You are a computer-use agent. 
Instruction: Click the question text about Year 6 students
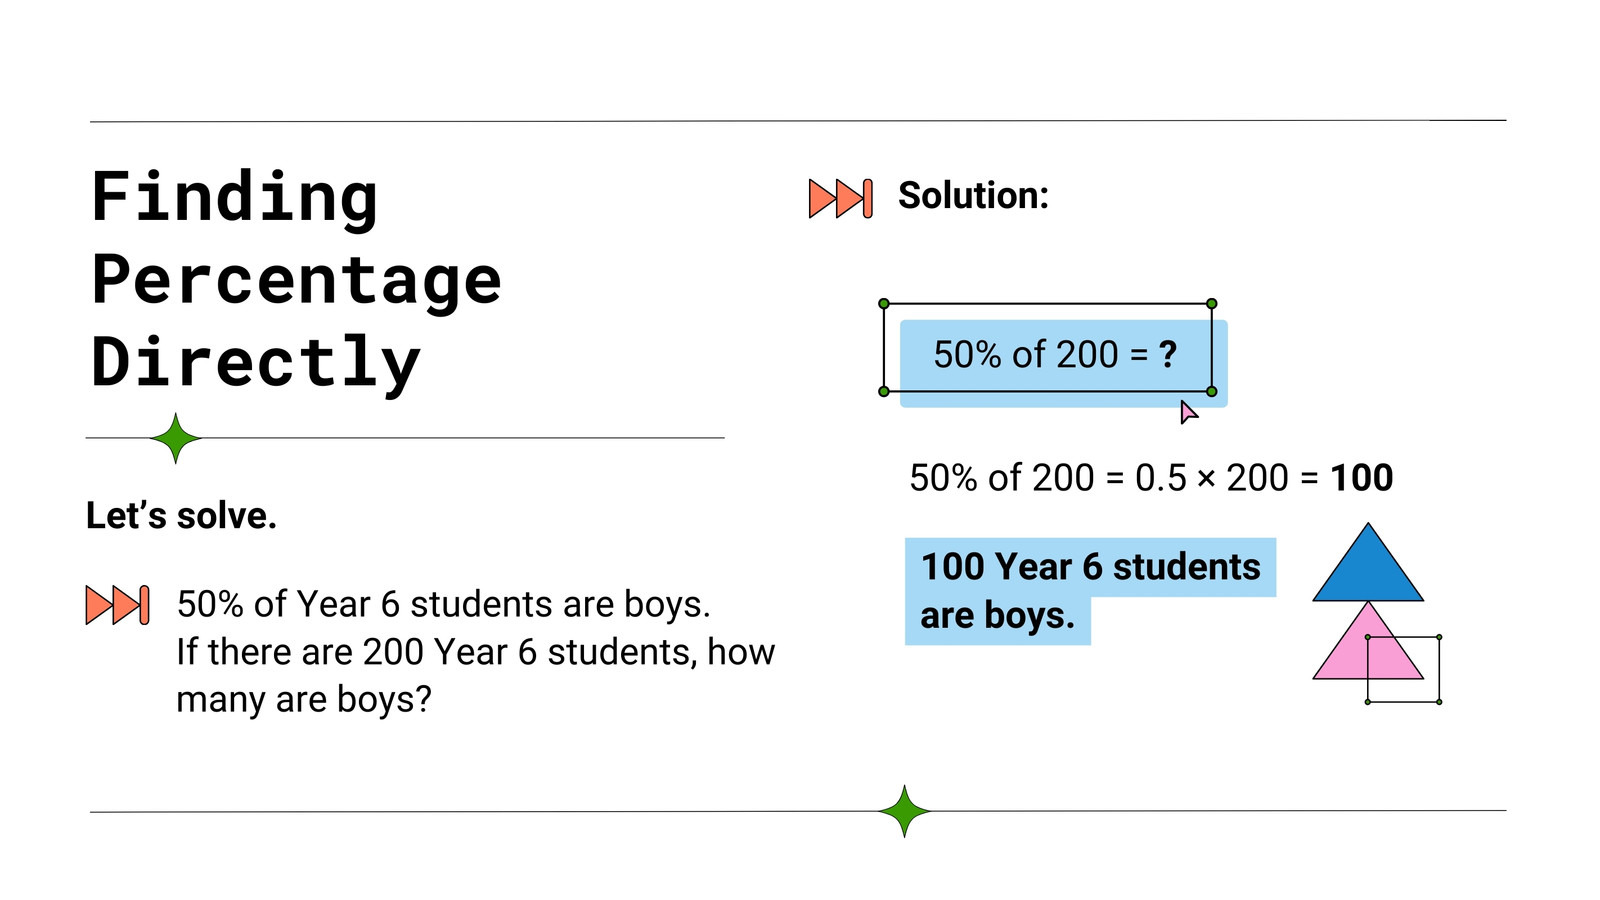click(476, 652)
